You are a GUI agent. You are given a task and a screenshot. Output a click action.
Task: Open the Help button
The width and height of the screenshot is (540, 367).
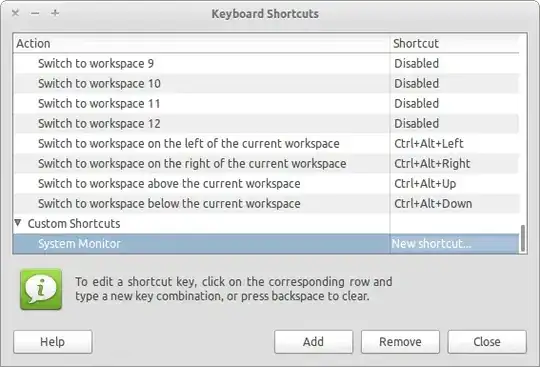point(53,342)
